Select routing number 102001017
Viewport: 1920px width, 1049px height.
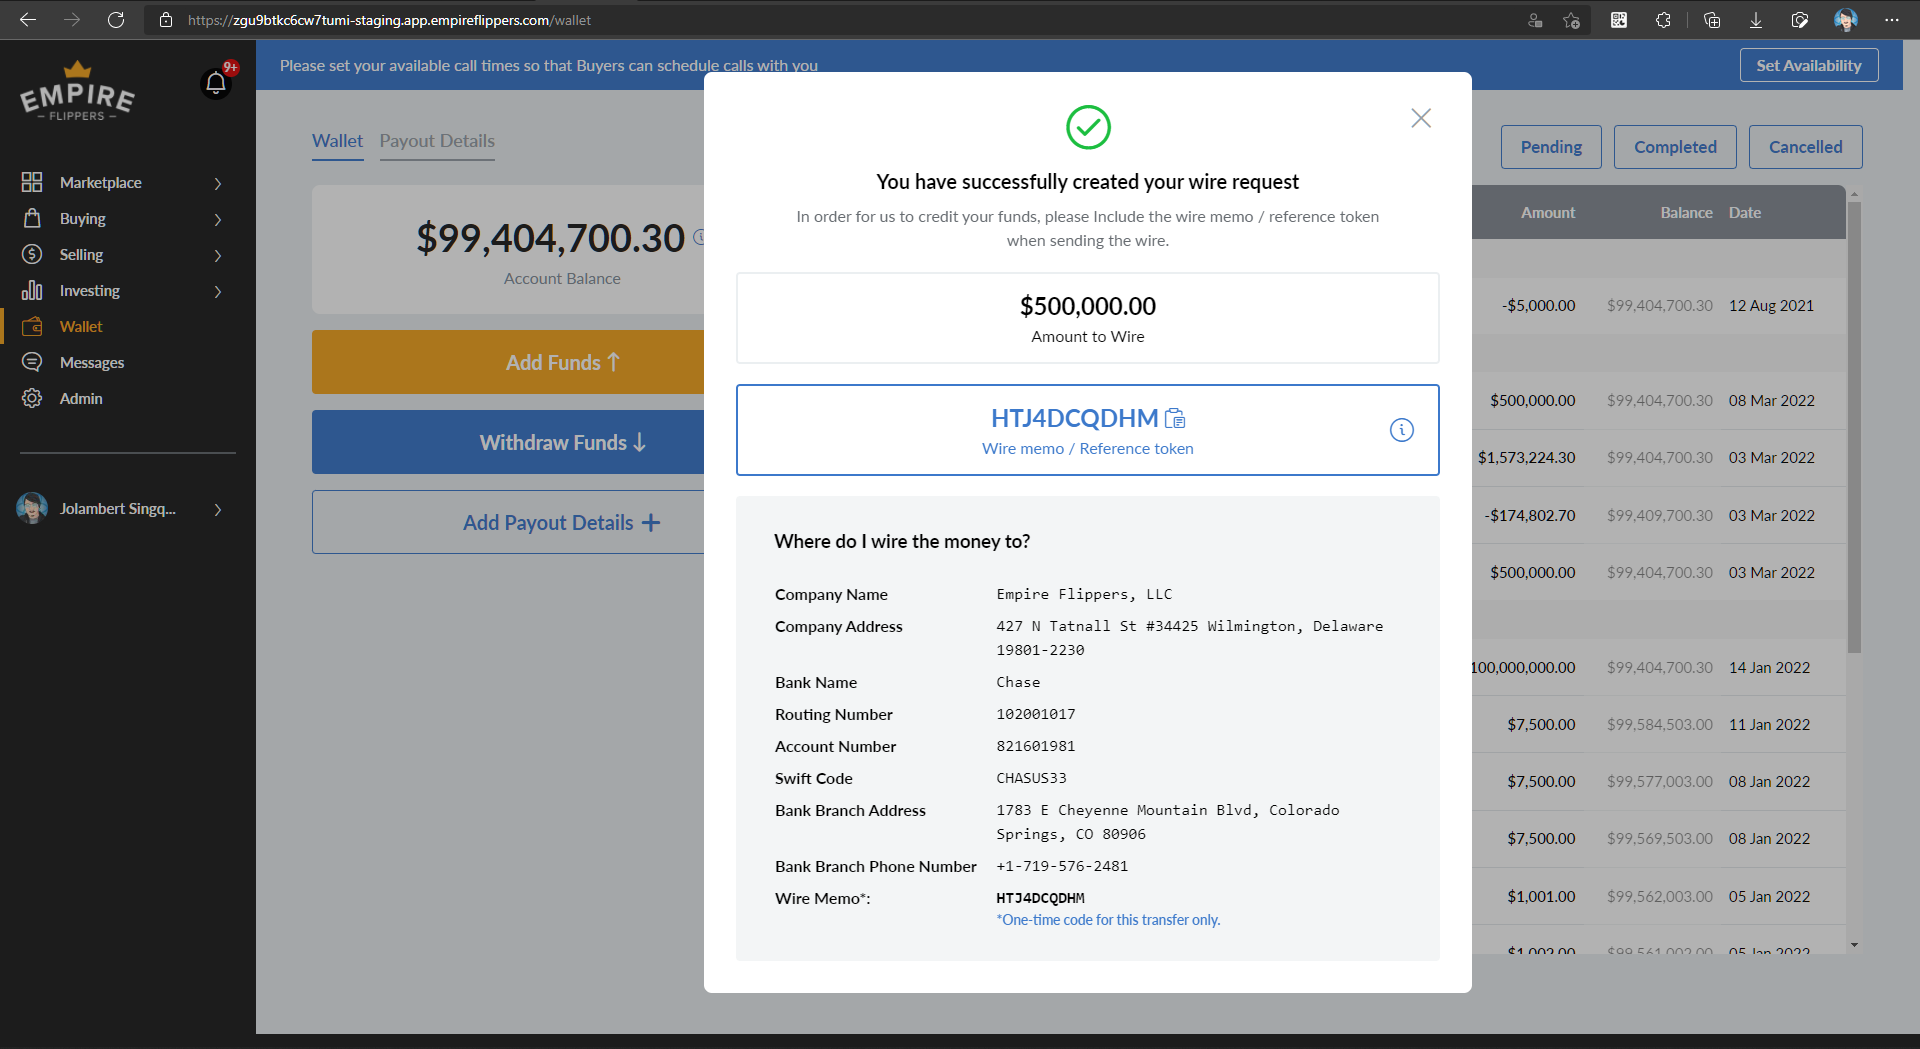[1036, 714]
